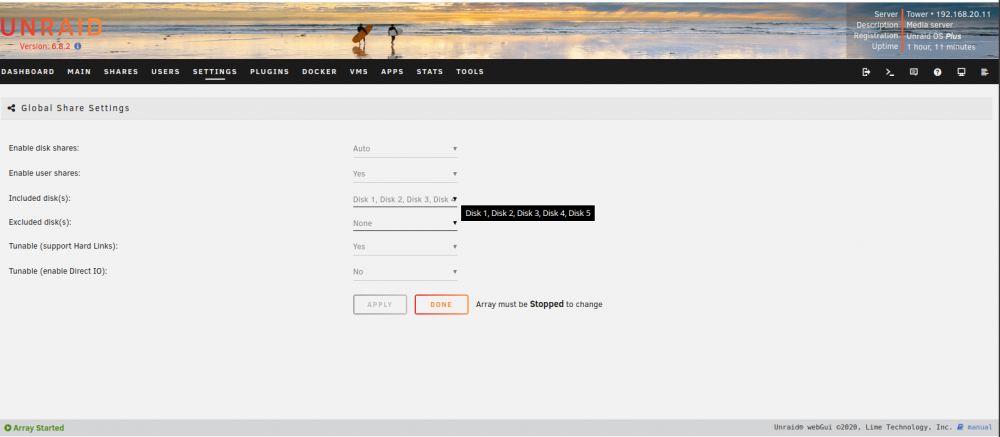
Task: Open the manual link in footer
Action: [x=980, y=427]
